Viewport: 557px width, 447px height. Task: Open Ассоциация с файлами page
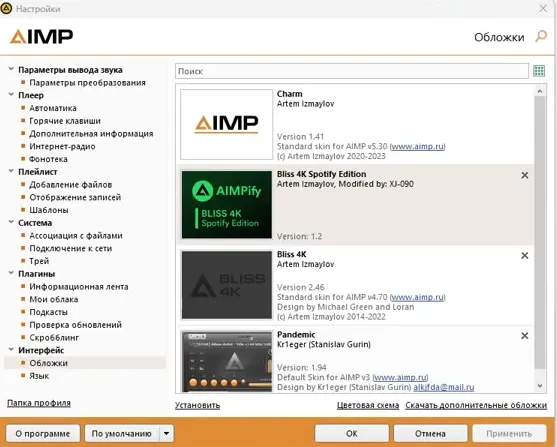76,236
